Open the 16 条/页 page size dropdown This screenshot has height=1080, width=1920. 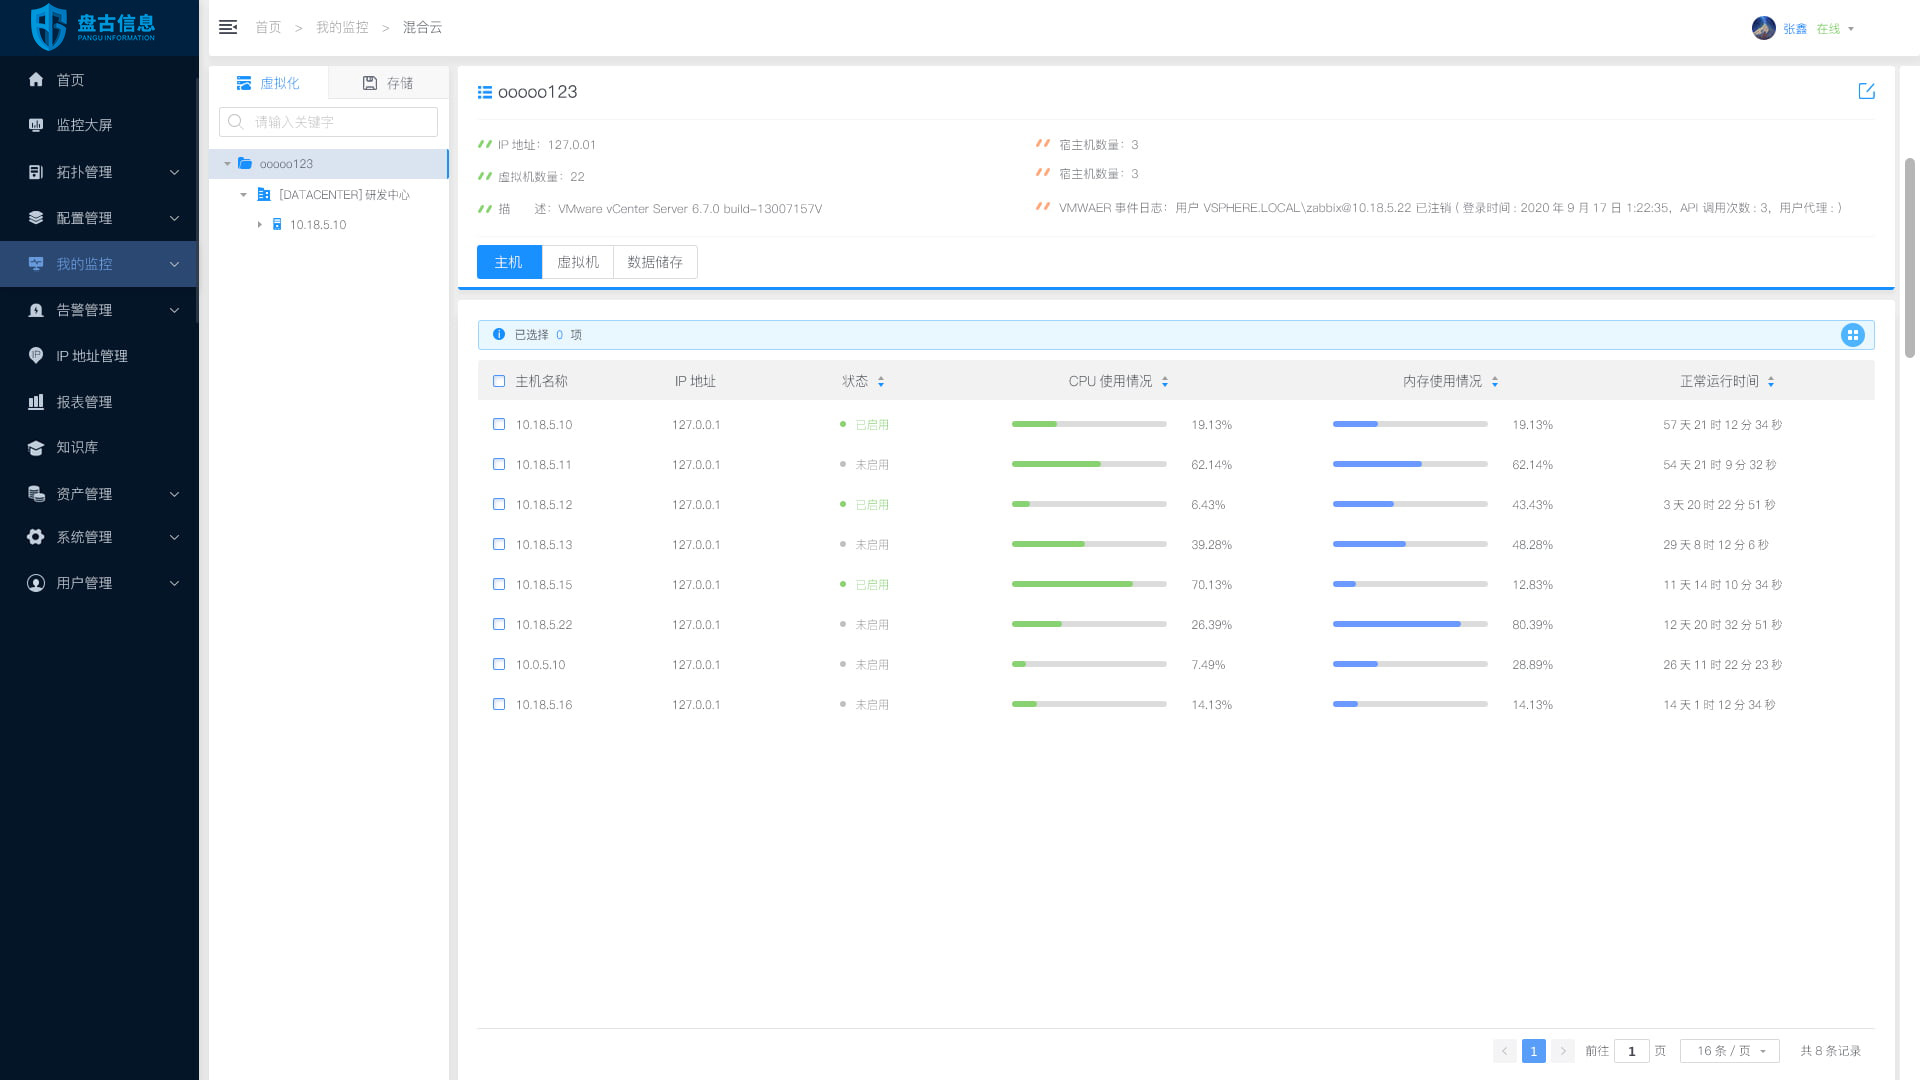click(1730, 1051)
